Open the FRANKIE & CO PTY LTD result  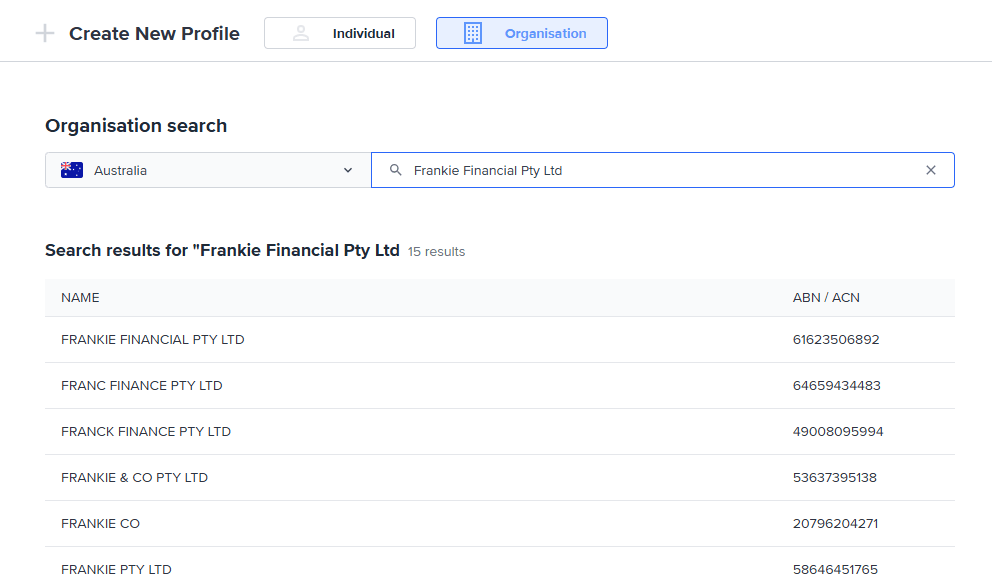click(134, 477)
